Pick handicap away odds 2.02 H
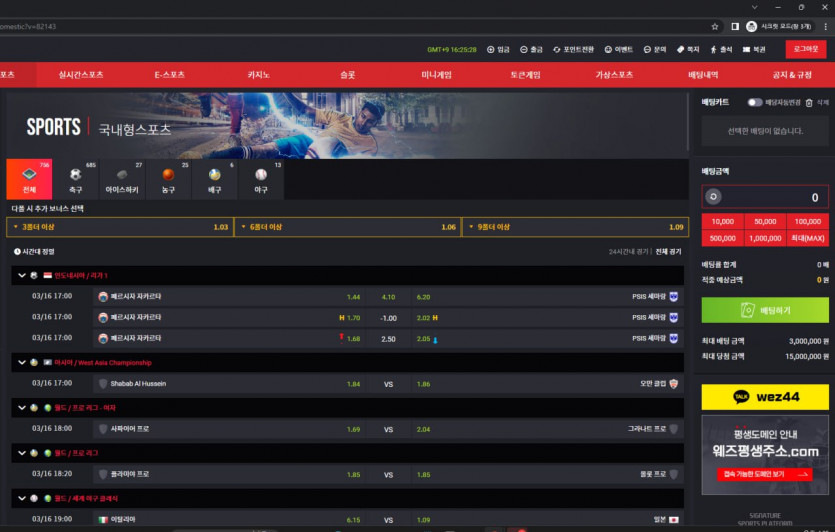 tap(427, 318)
